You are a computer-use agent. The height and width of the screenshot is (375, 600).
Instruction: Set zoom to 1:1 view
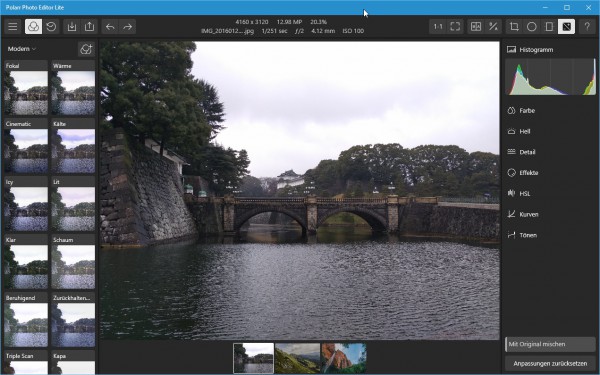[x=438, y=26]
